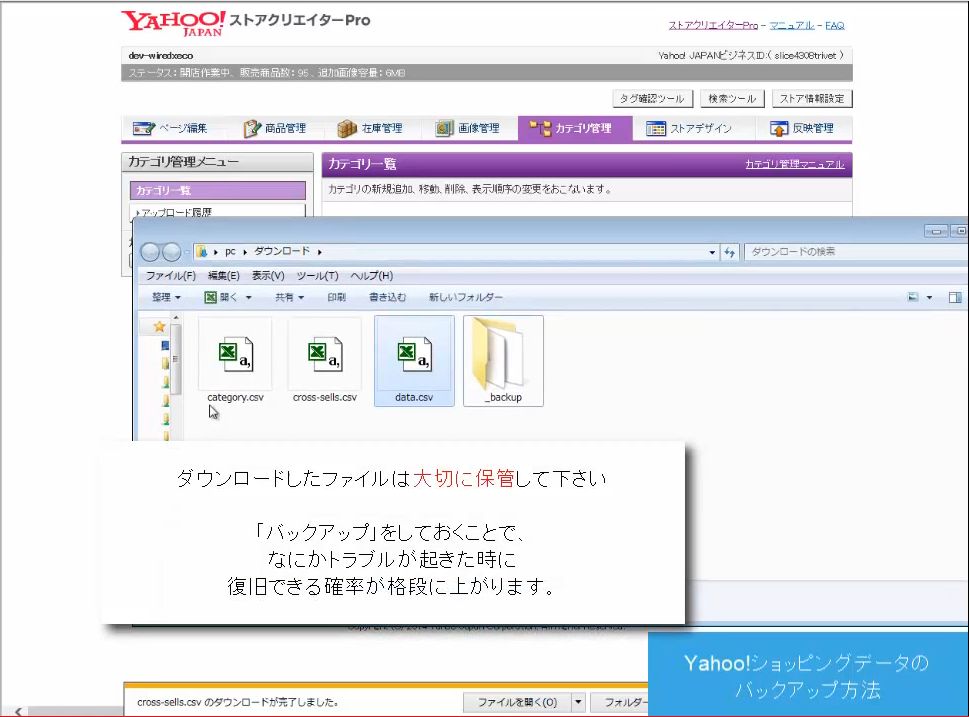Refresh the Explorer folder view
Viewport: 969px width, 717px height.
[730, 252]
